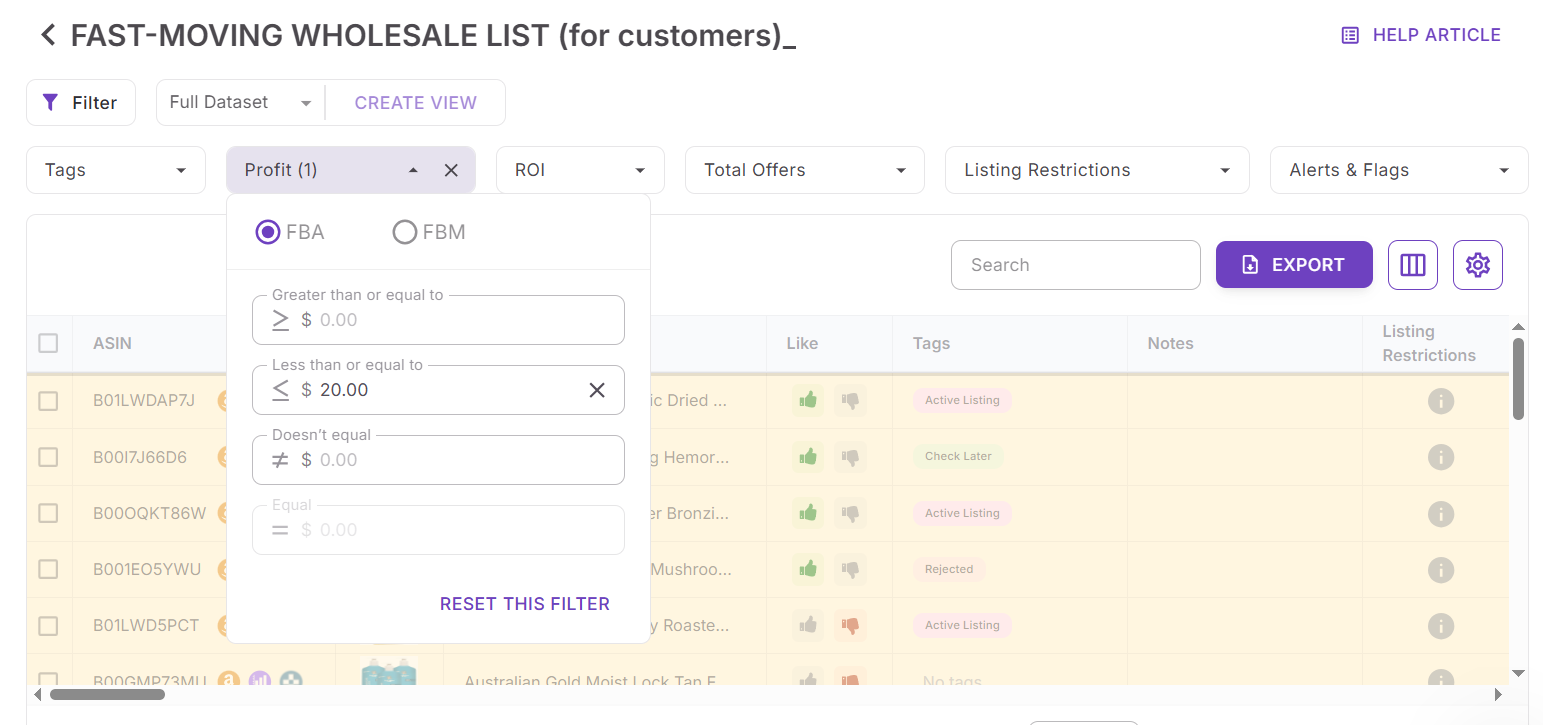Viewport: 1543px width, 725px height.
Task: Clear the Profit filter with its X icon
Action: click(x=451, y=170)
